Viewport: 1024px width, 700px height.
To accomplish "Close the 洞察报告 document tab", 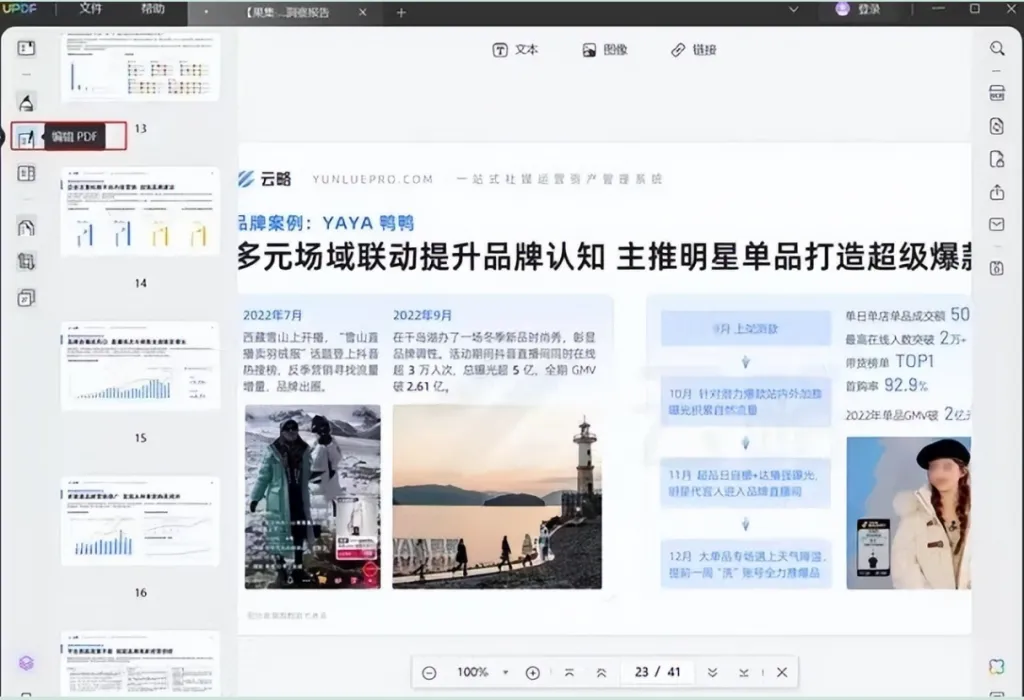I will pyautogui.click(x=362, y=12).
